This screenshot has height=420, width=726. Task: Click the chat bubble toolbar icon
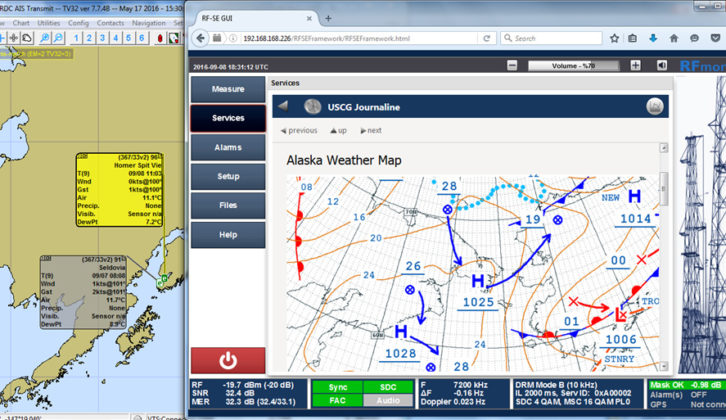(x=694, y=38)
